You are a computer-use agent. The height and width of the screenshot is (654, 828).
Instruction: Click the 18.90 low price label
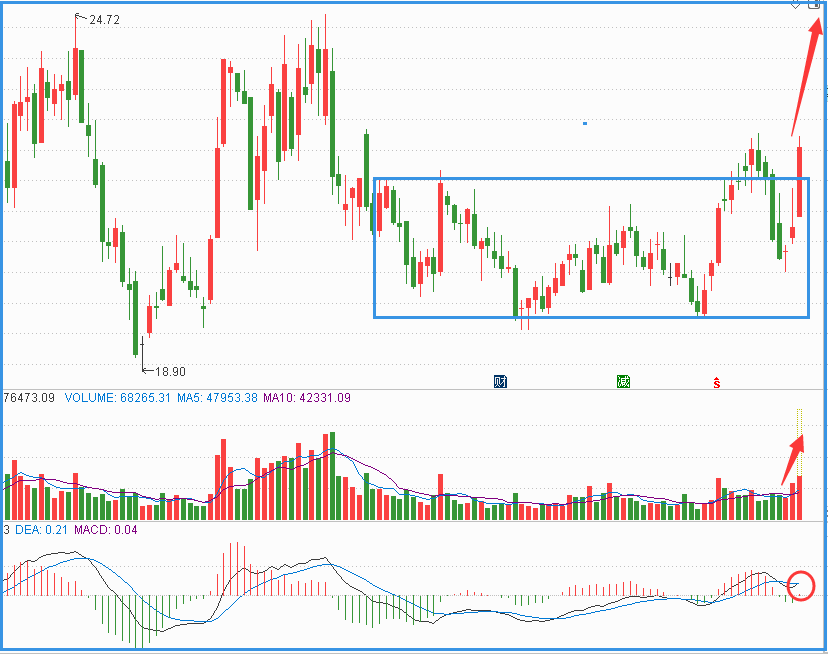(x=171, y=372)
